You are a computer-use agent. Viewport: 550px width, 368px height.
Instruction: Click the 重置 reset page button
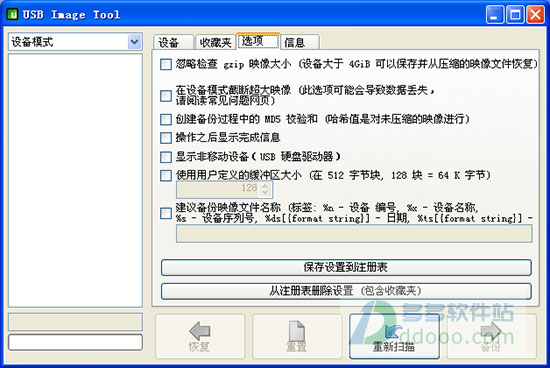(x=297, y=336)
